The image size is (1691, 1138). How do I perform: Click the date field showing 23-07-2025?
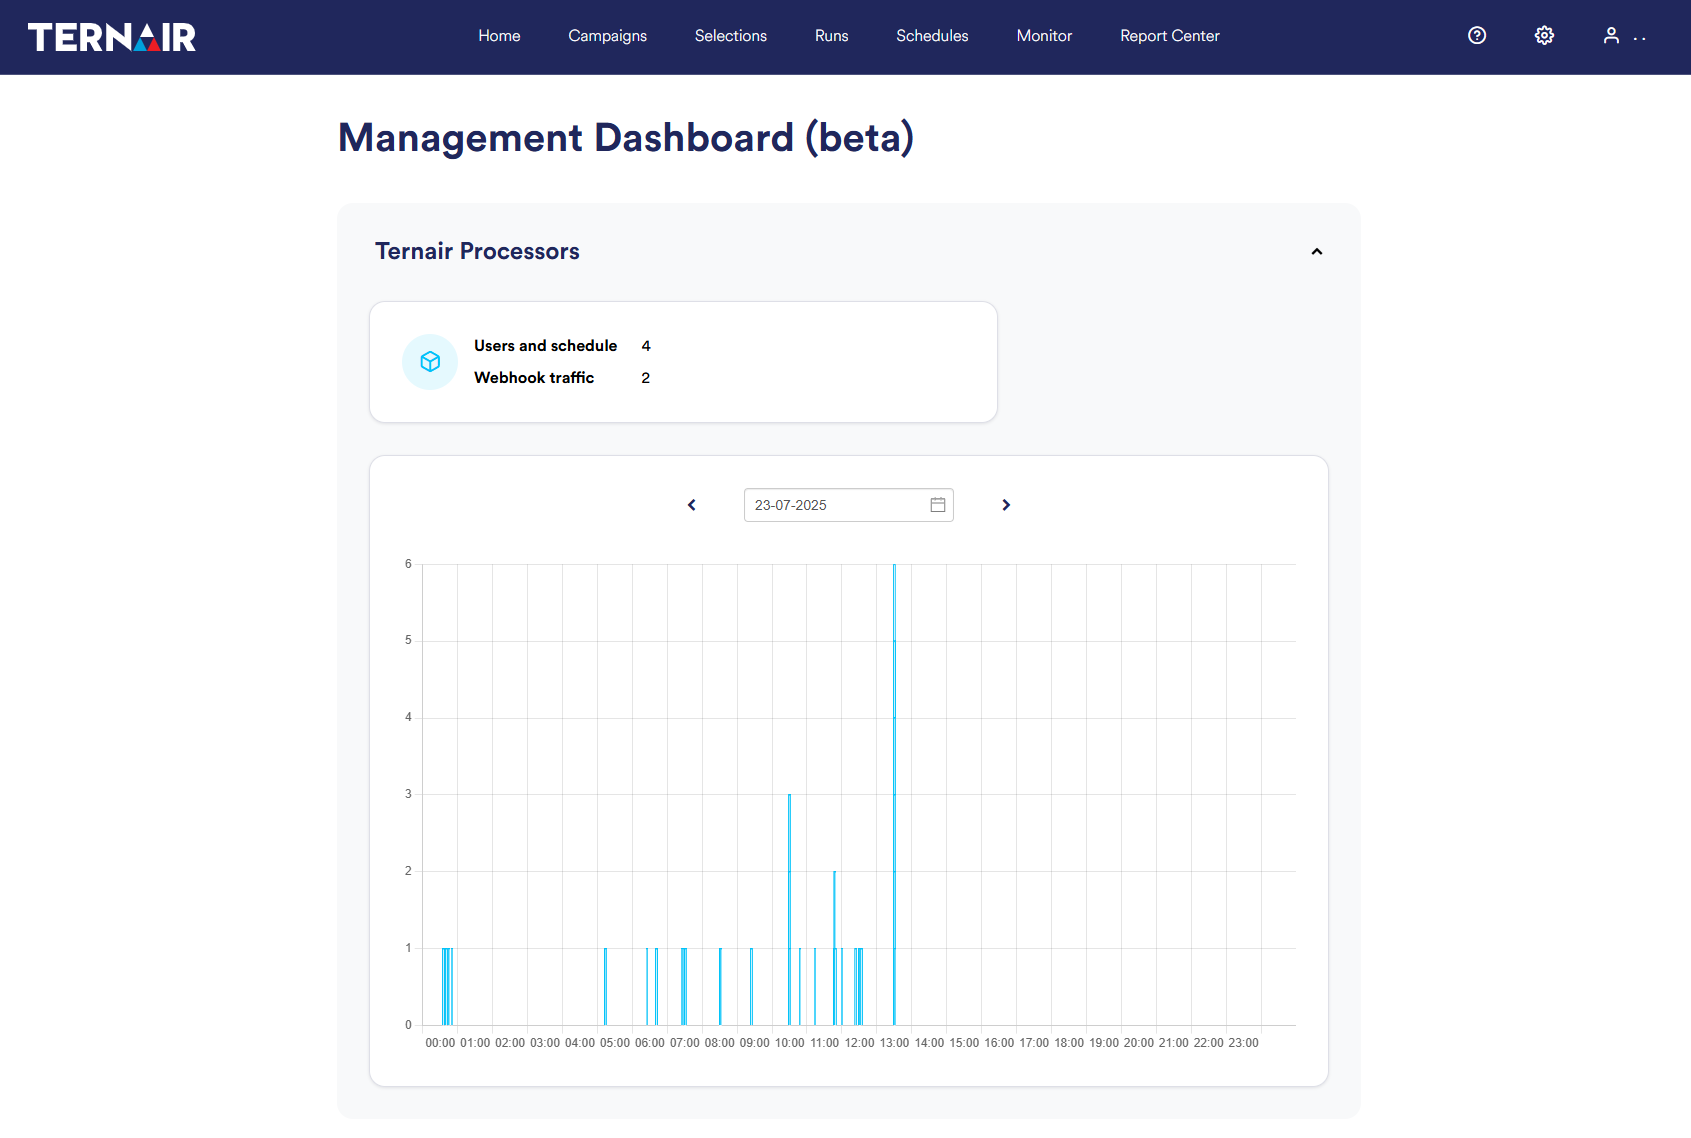(848, 505)
